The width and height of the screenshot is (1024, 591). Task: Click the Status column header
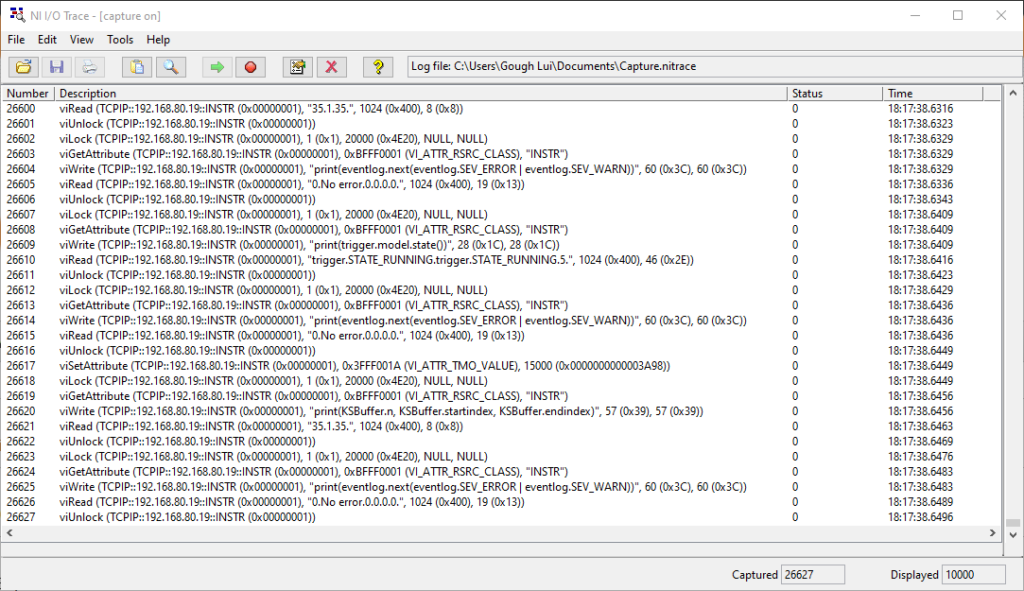(835, 93)
